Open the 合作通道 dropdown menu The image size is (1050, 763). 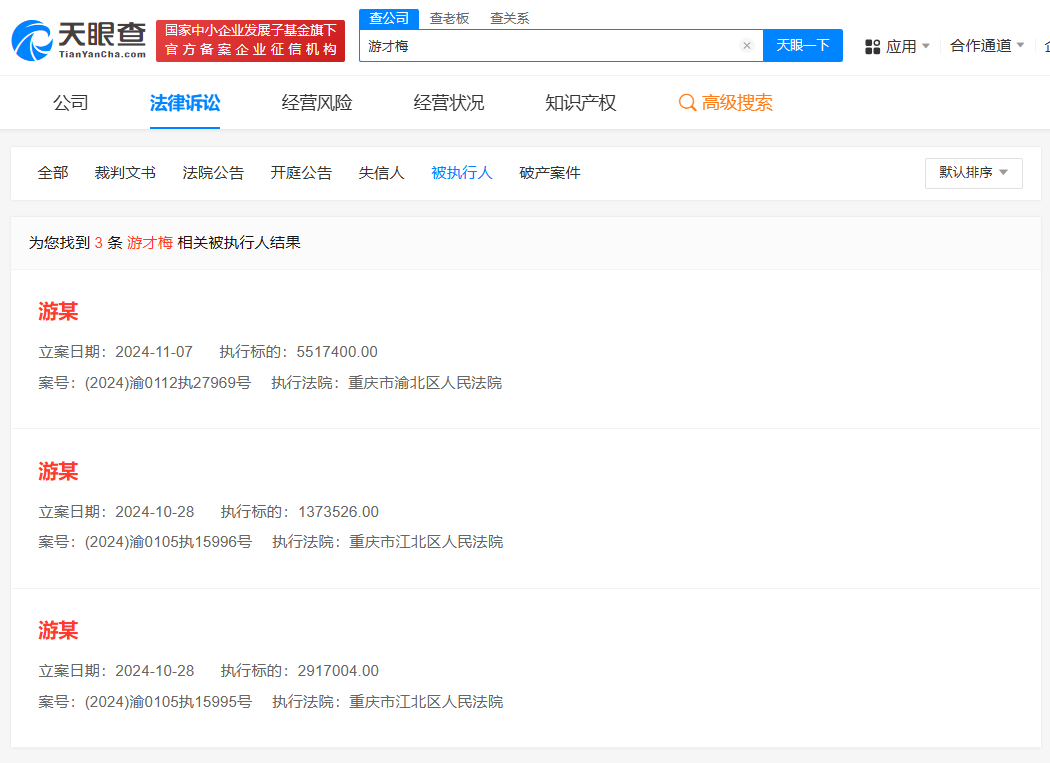(x=986, y=46)
